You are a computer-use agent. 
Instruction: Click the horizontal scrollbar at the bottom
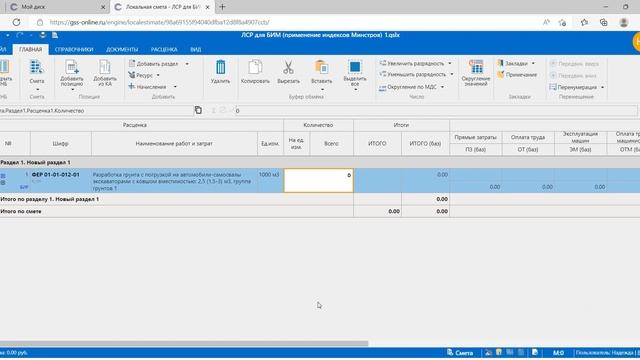[184, 344]
